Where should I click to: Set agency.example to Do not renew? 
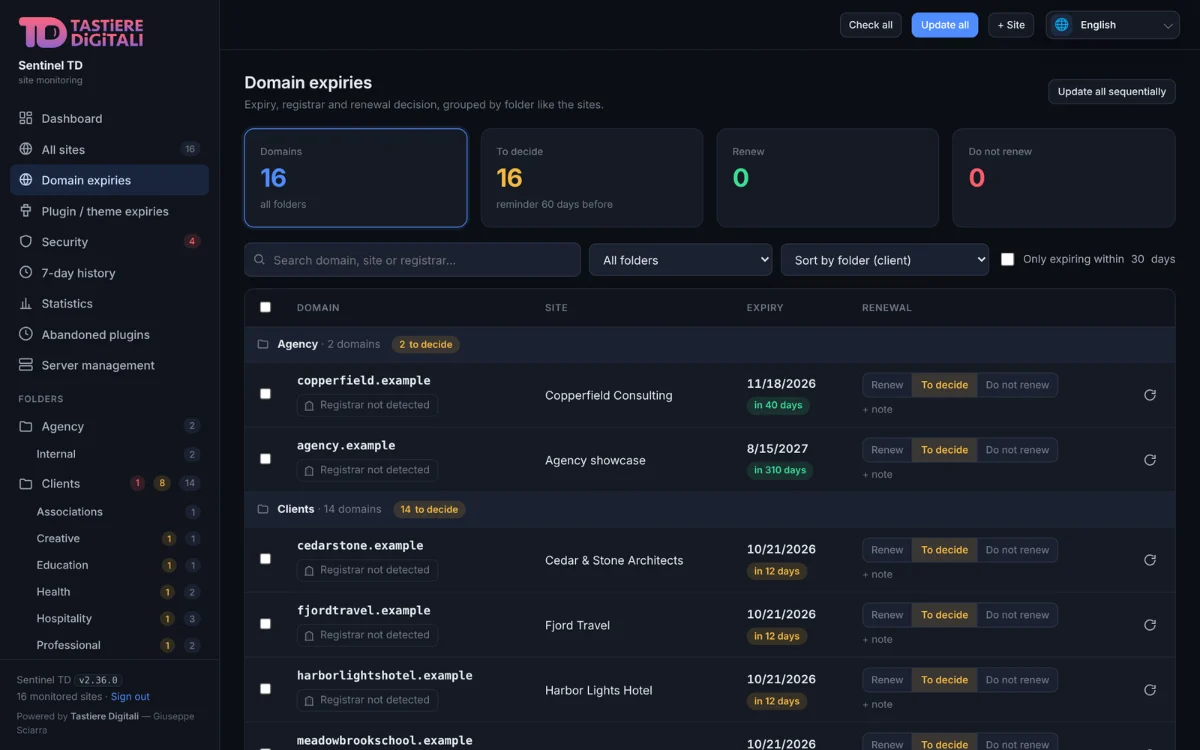coord(1017,450)
